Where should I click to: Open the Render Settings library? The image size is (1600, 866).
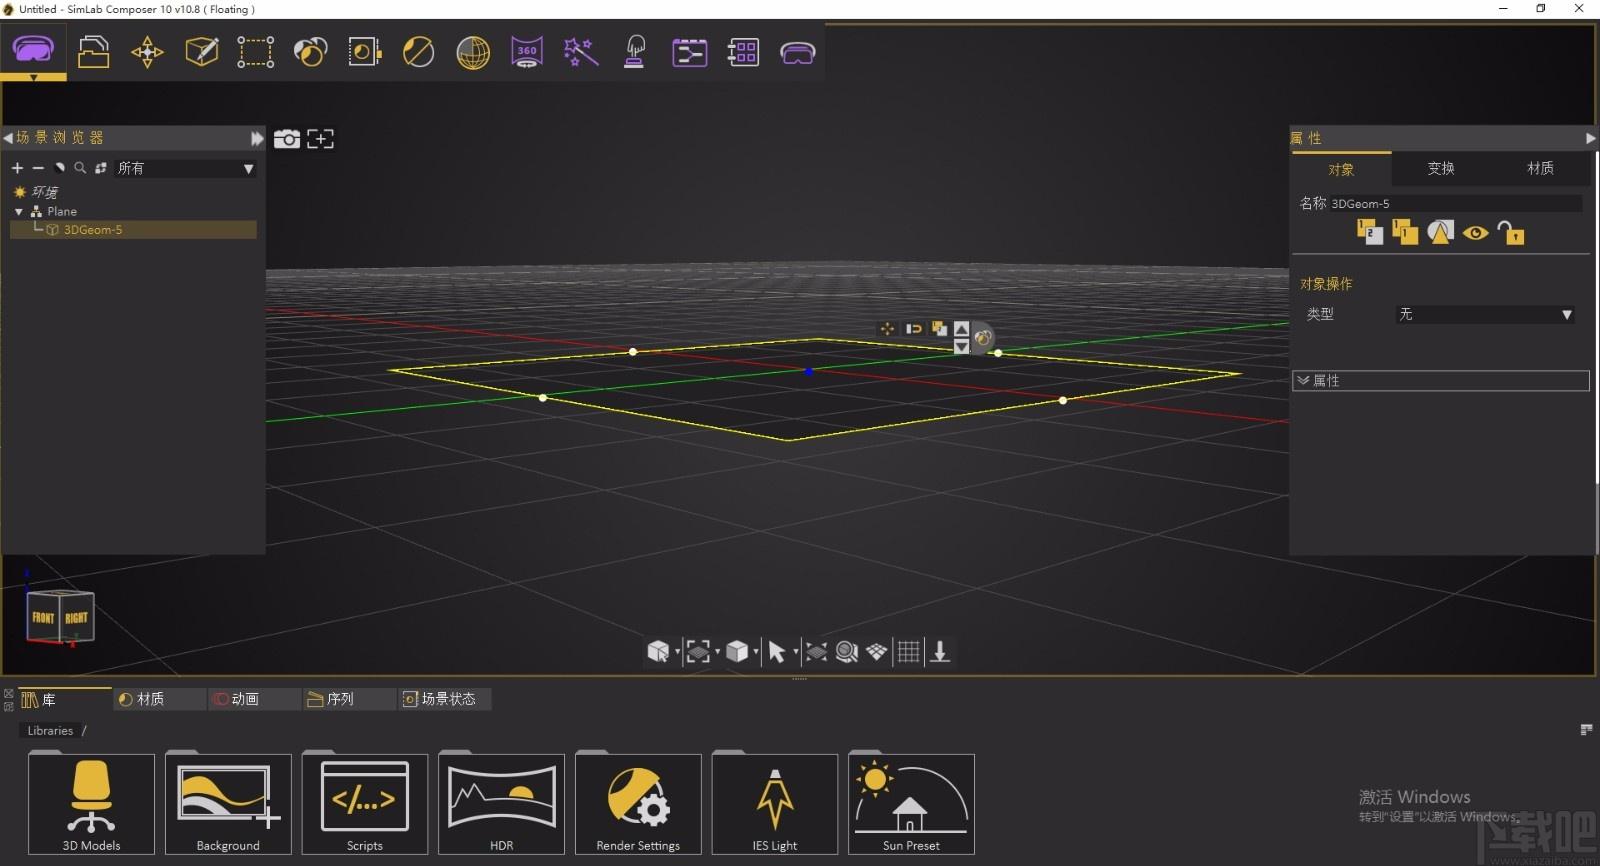[x=638, y=804]
